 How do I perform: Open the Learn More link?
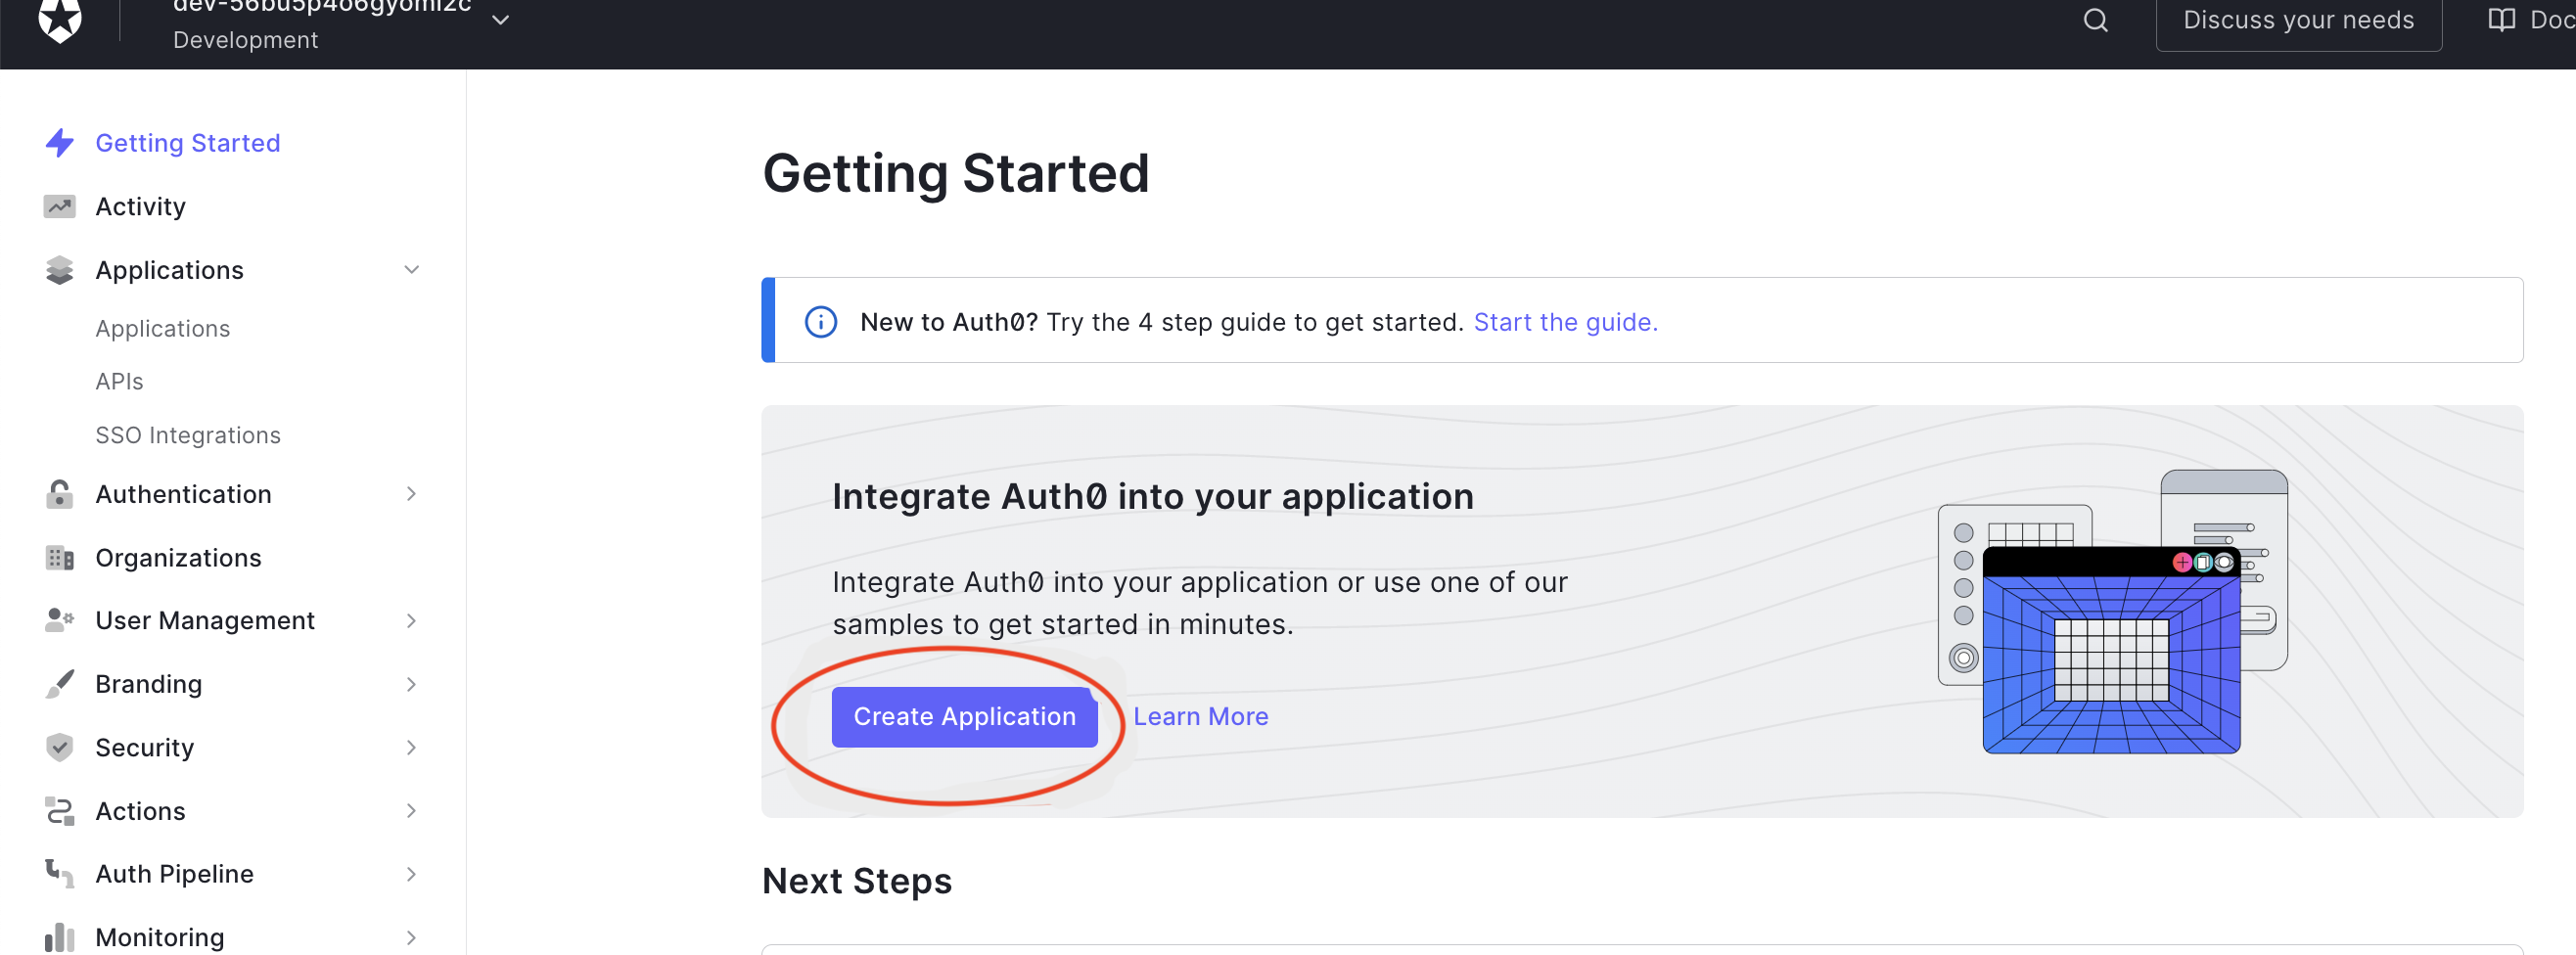pos(1201,717)
